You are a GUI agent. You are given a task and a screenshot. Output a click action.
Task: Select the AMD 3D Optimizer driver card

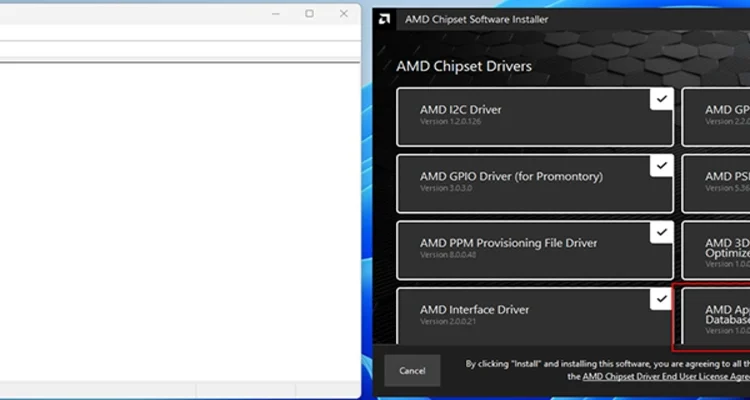click(x=716, y=250)
